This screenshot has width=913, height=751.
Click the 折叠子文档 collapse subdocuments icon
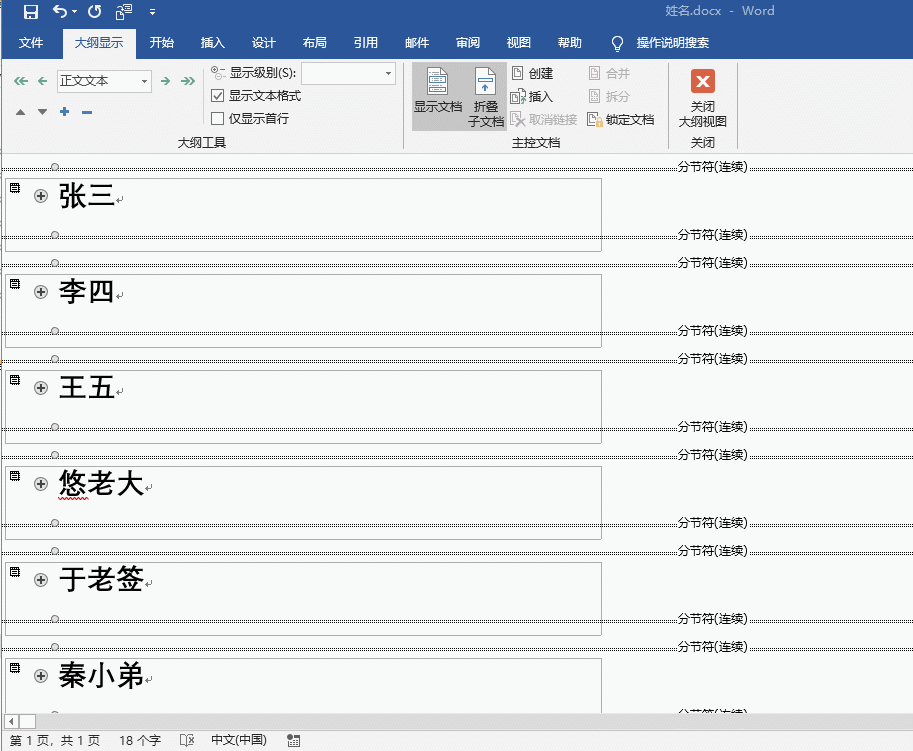pos(484,97)
